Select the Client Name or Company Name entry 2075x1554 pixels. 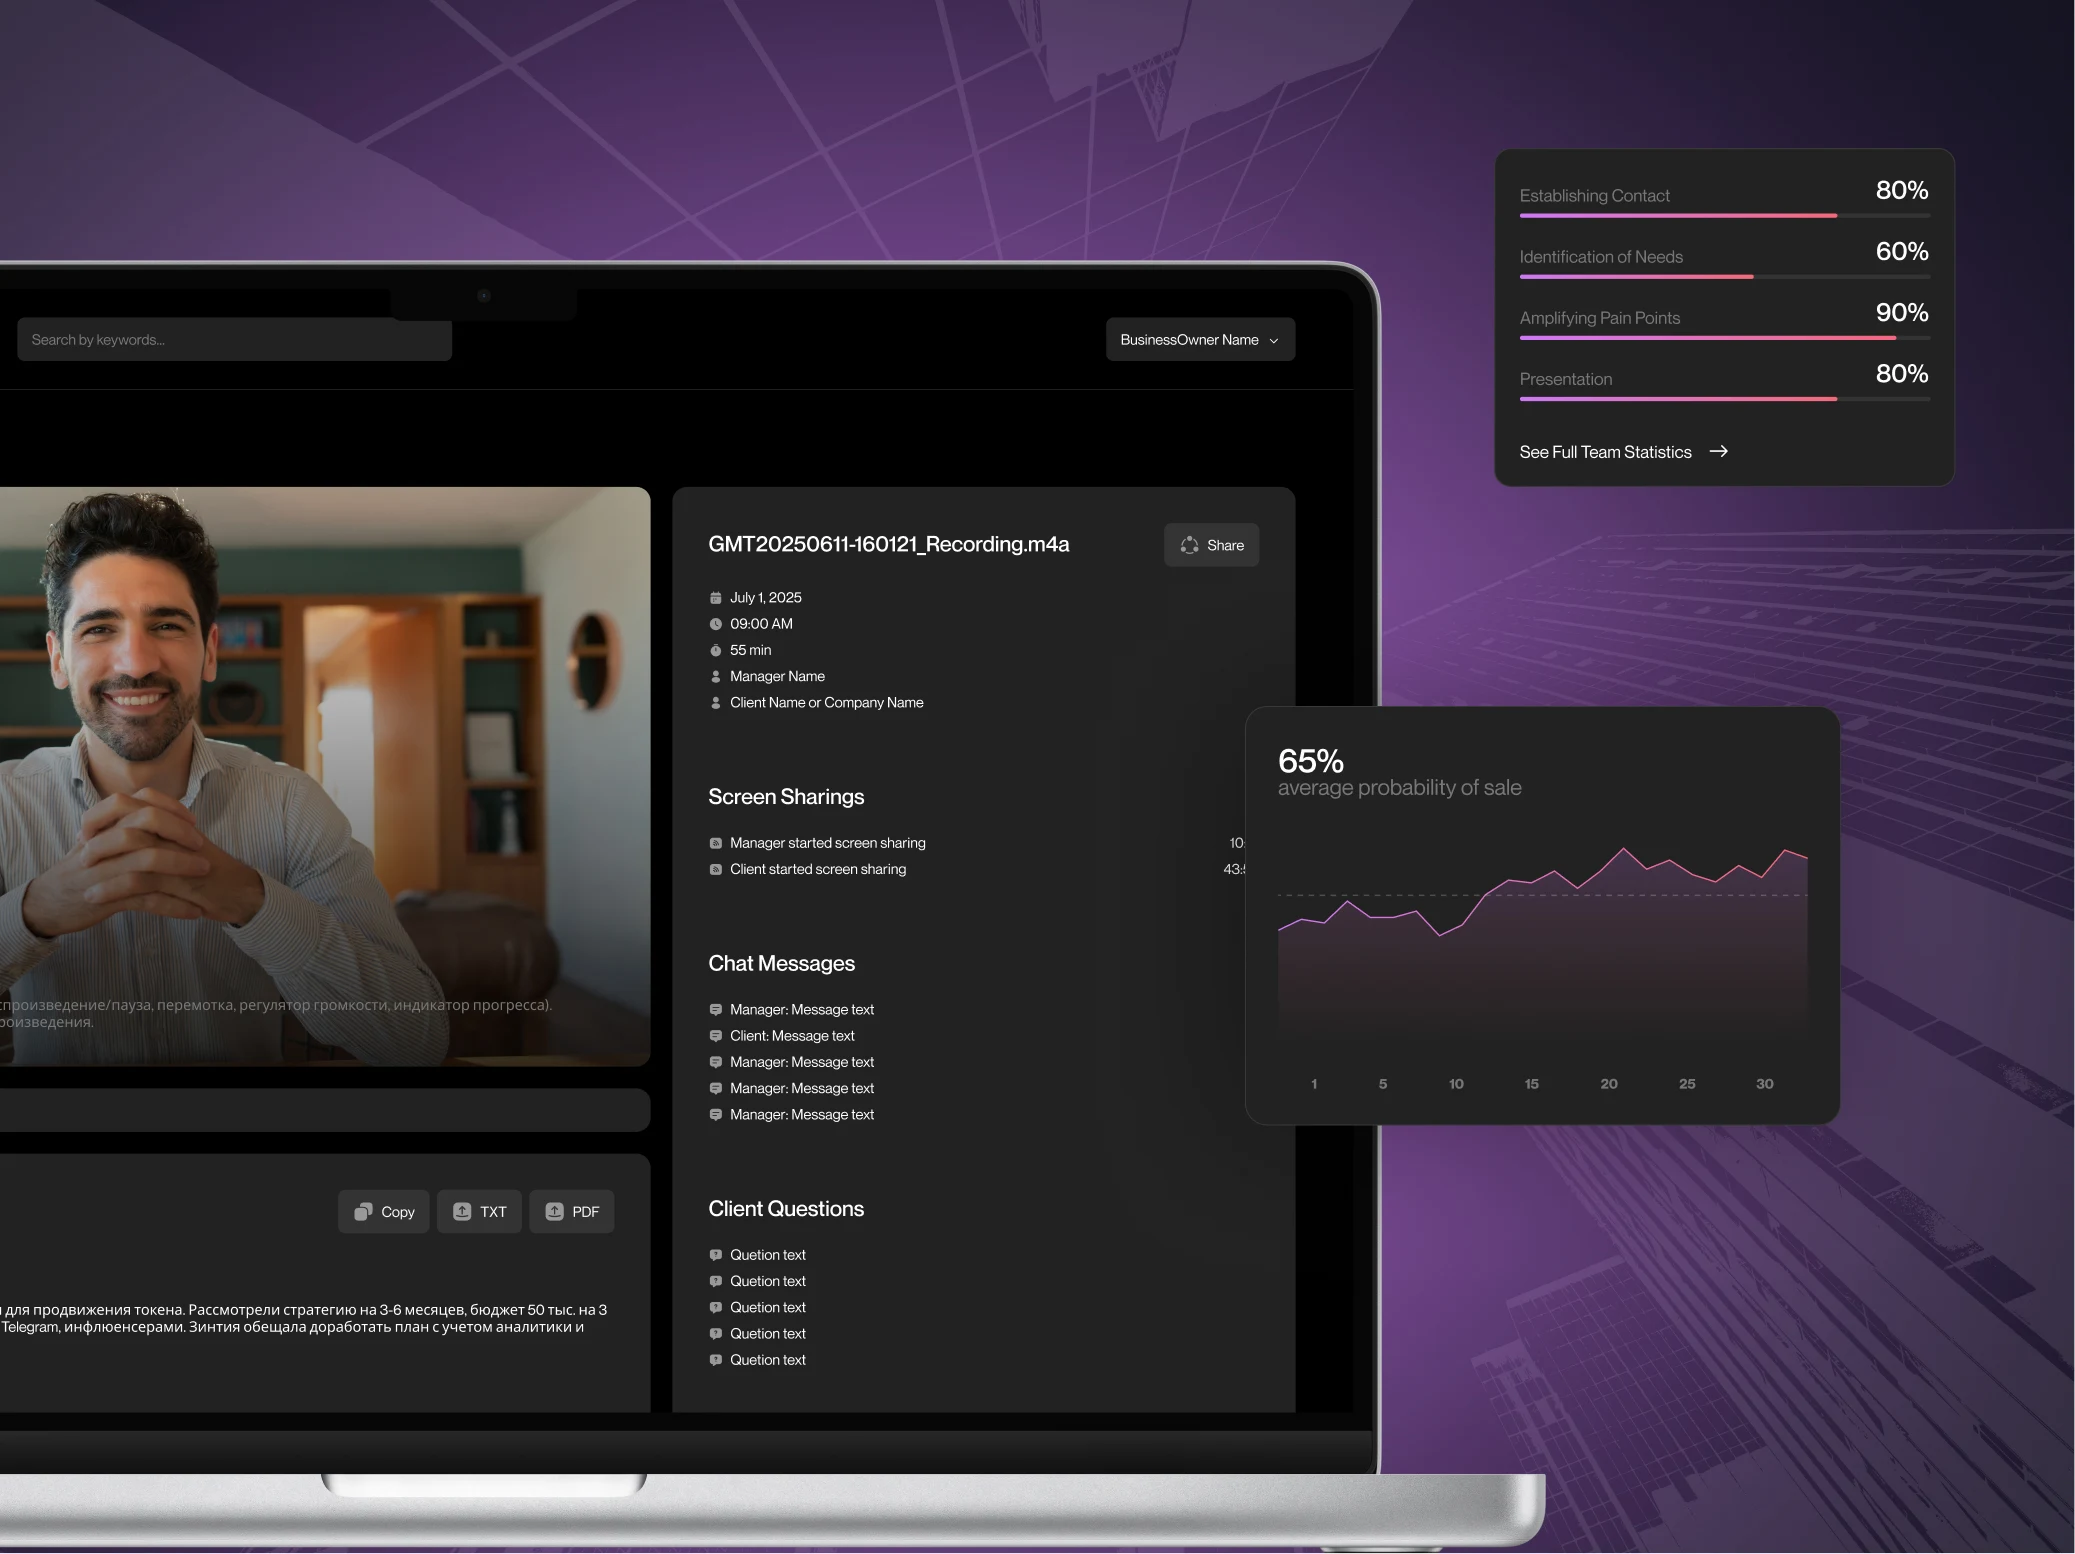(x=826, y=702)
